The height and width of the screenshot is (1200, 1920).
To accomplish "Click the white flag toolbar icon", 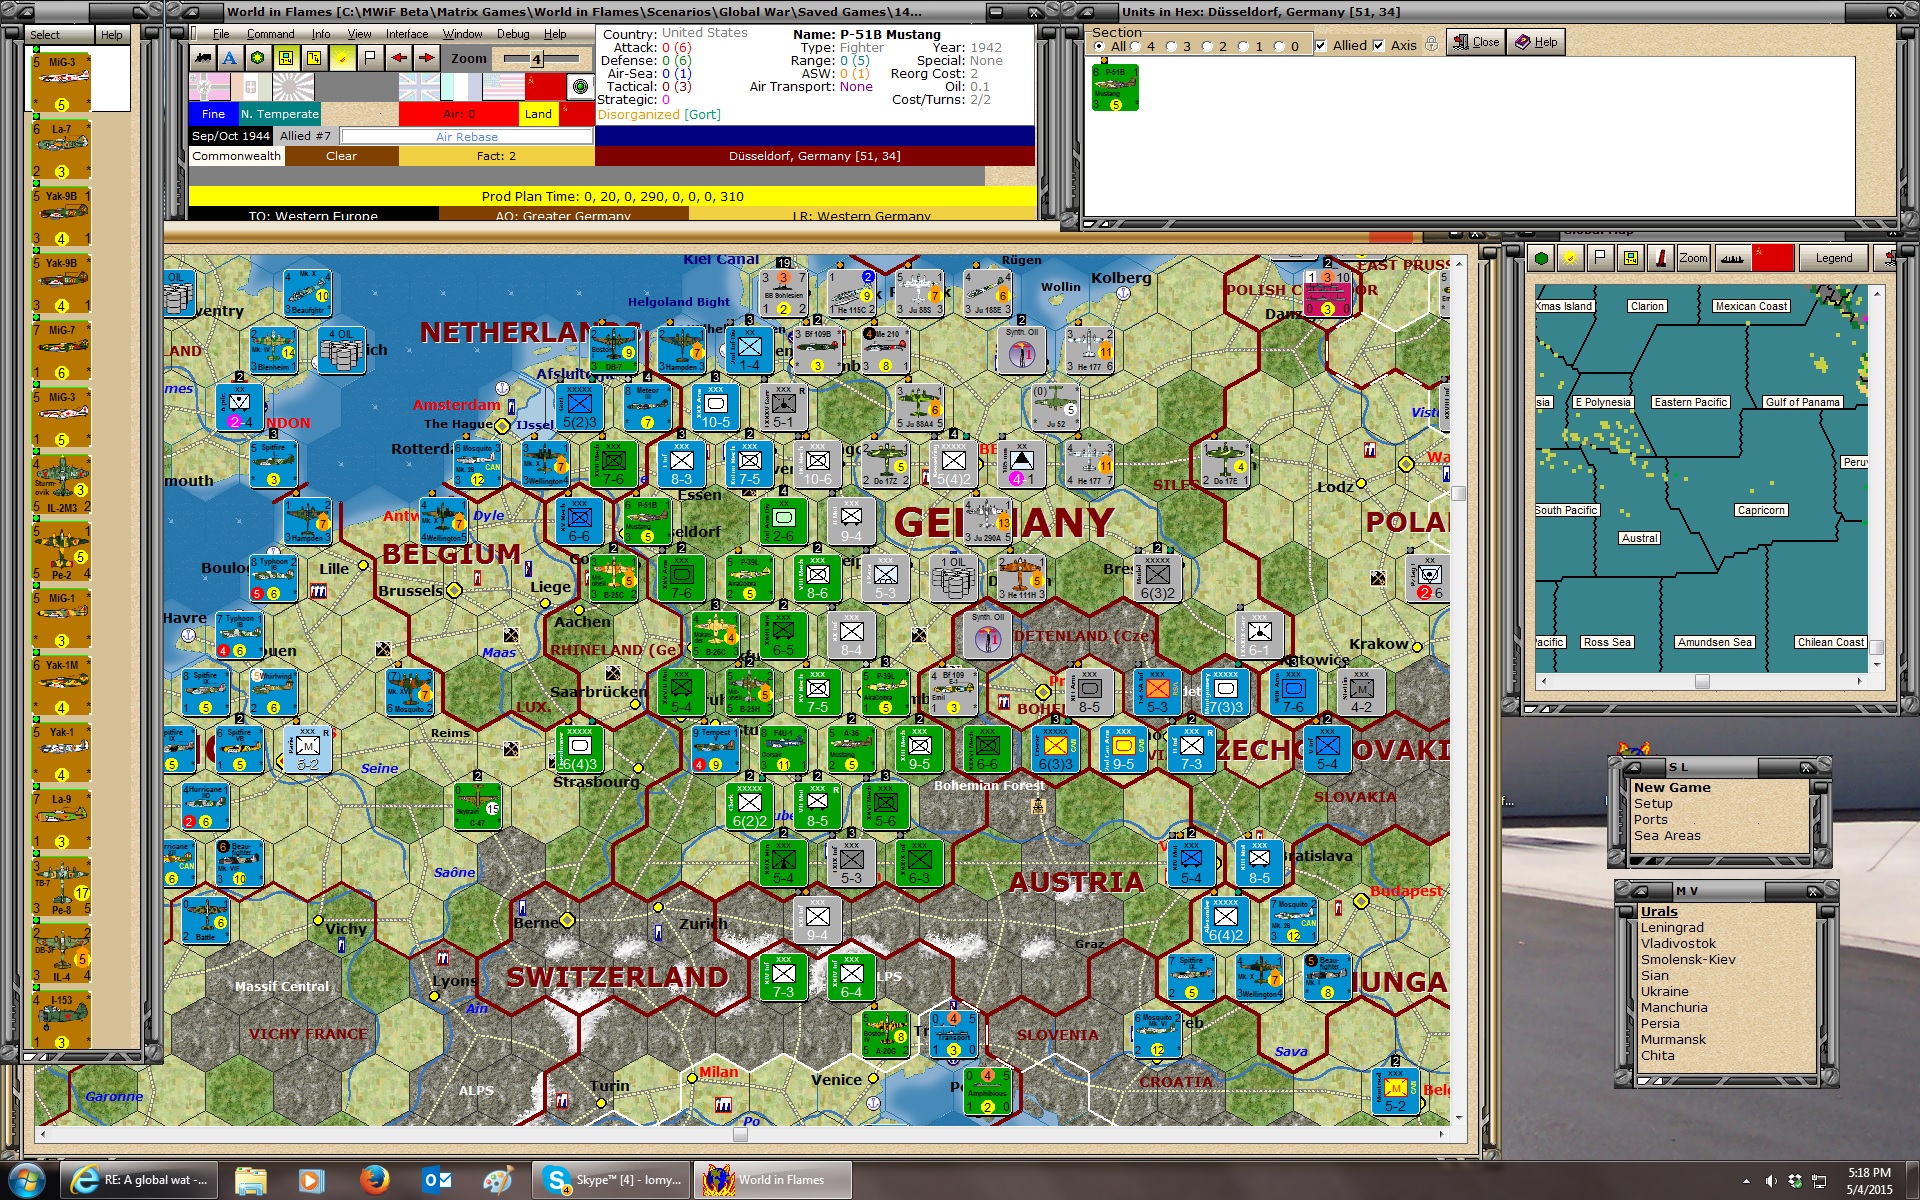I will pos(370,58).
